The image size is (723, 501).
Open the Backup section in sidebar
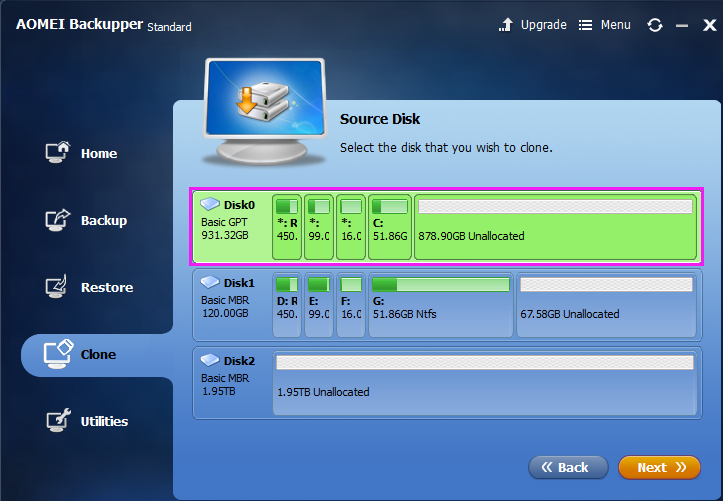[86, 220]
